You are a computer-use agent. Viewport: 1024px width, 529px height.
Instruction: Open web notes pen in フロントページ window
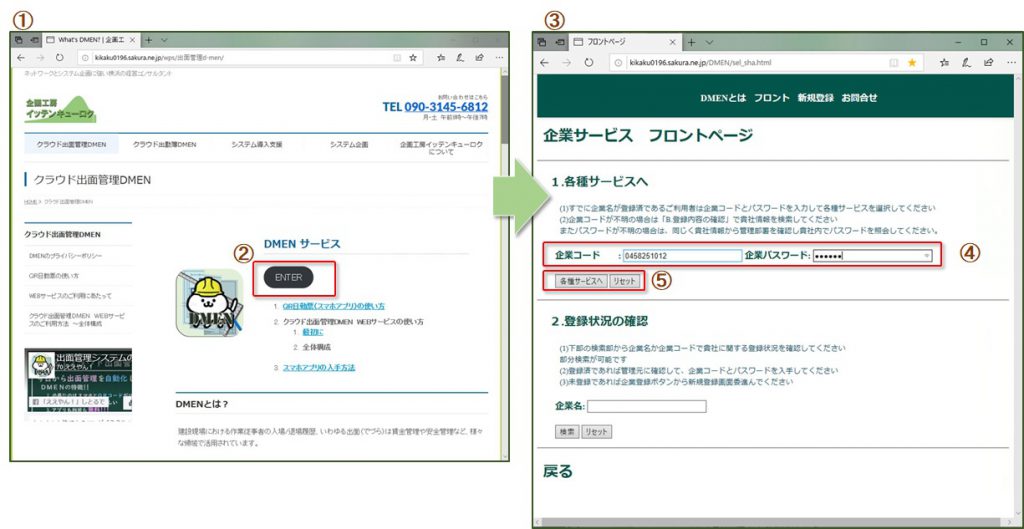(x=967, y=63)
